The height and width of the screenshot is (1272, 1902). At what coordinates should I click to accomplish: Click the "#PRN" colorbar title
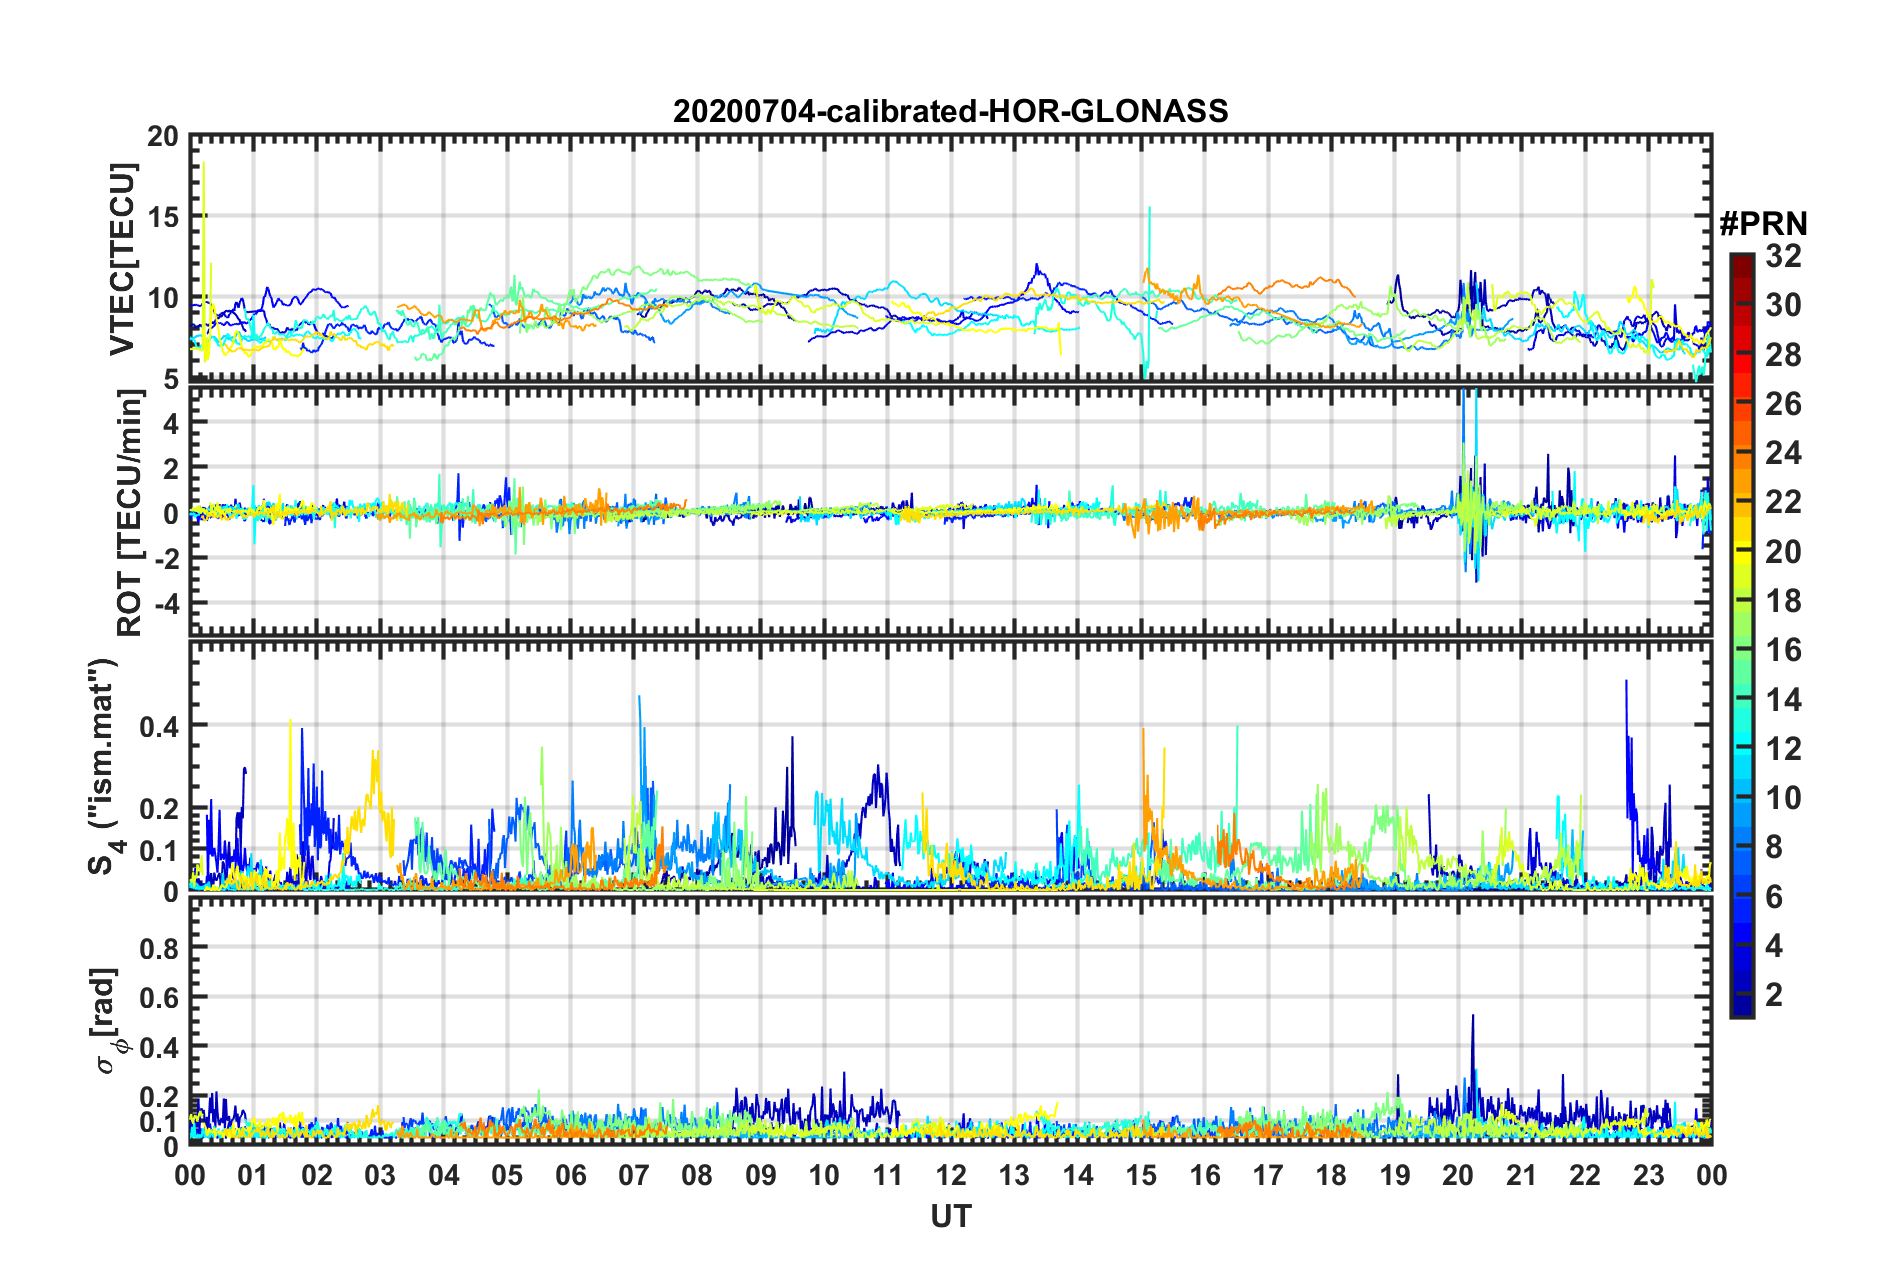1763,223
